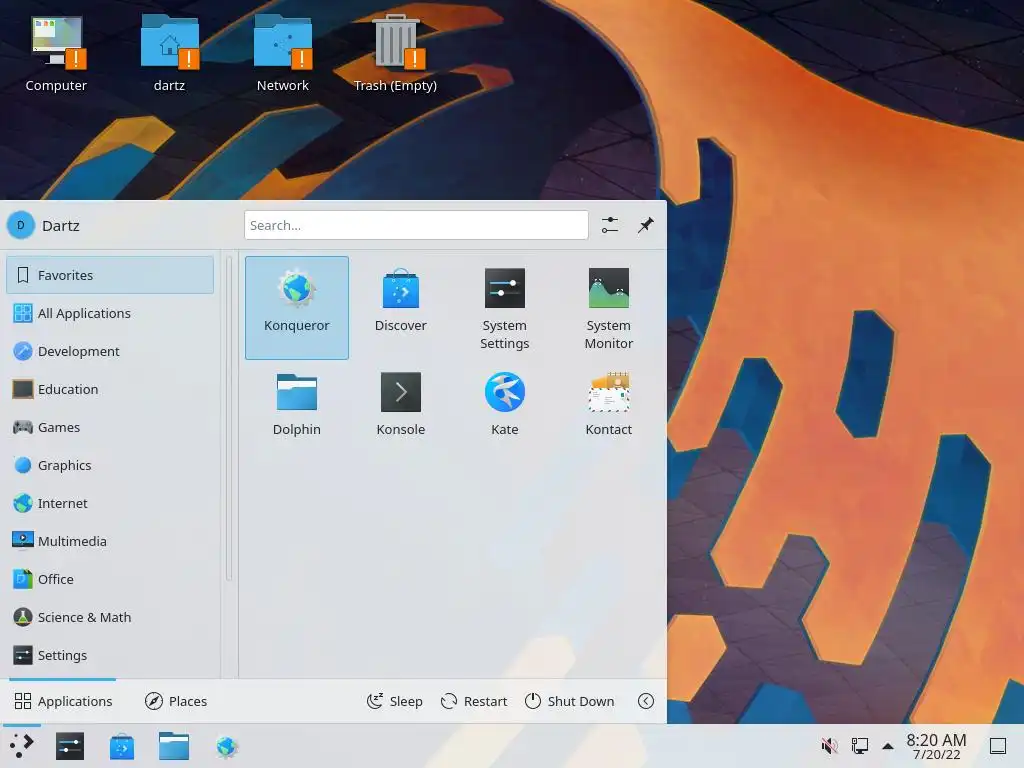Browse the Games category

coord(110,427)
